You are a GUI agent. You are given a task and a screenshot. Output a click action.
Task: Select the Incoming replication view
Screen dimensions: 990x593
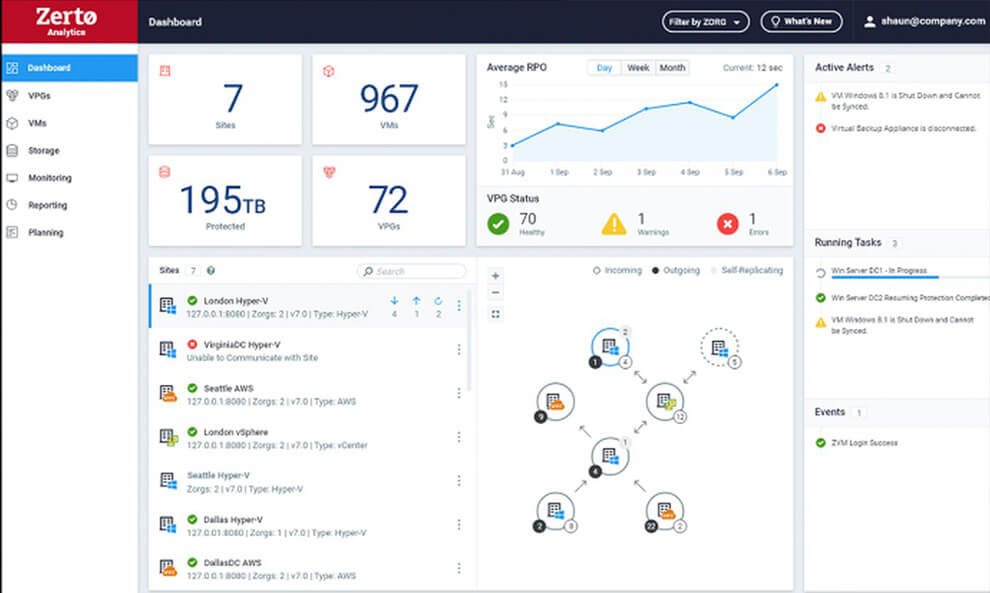[x=617, y=269]
